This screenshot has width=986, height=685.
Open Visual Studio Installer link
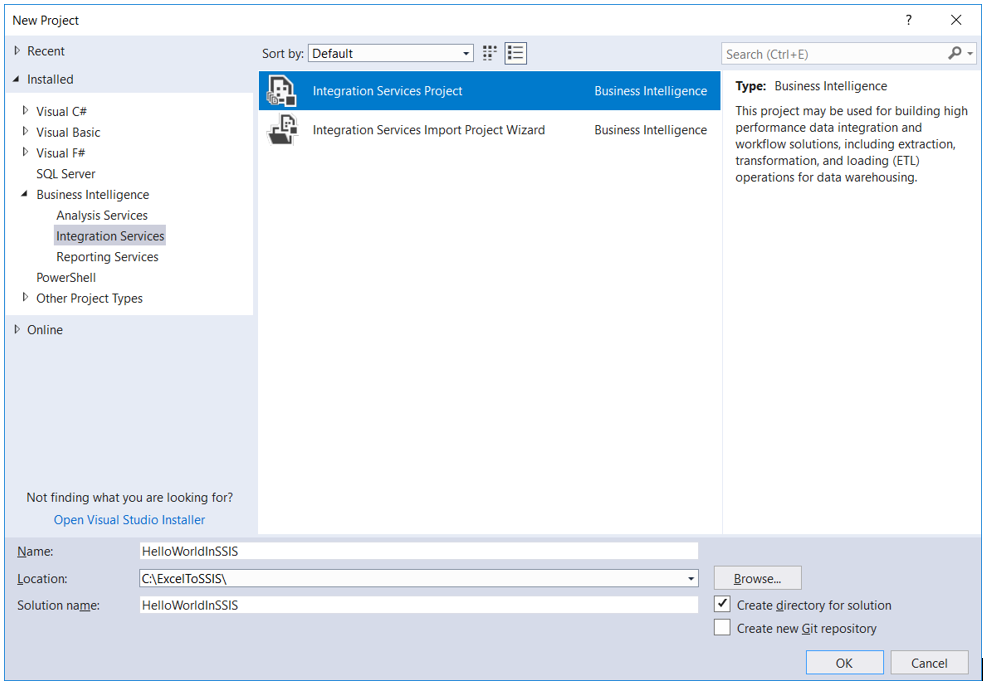130,520
